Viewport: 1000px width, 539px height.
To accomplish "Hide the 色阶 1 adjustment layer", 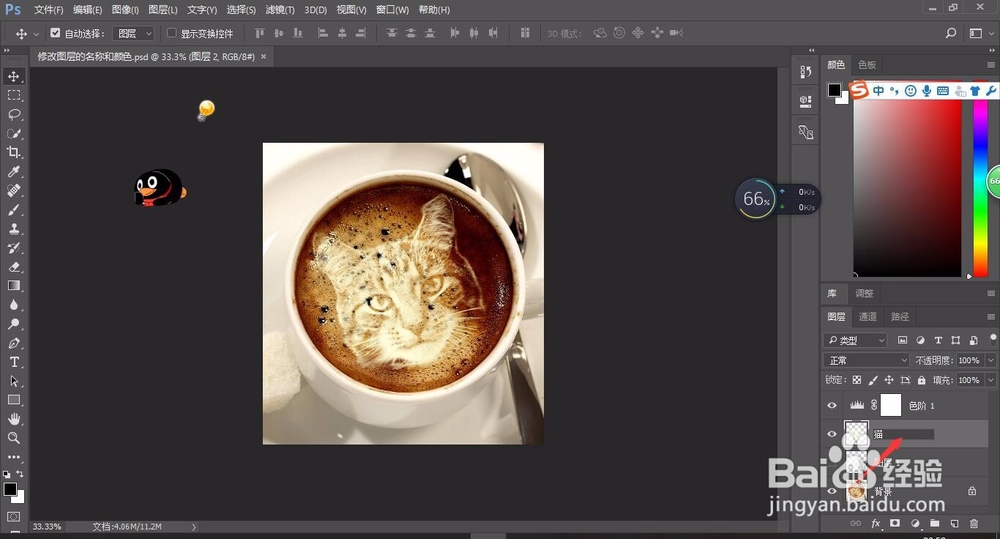I will coord(832,406).
